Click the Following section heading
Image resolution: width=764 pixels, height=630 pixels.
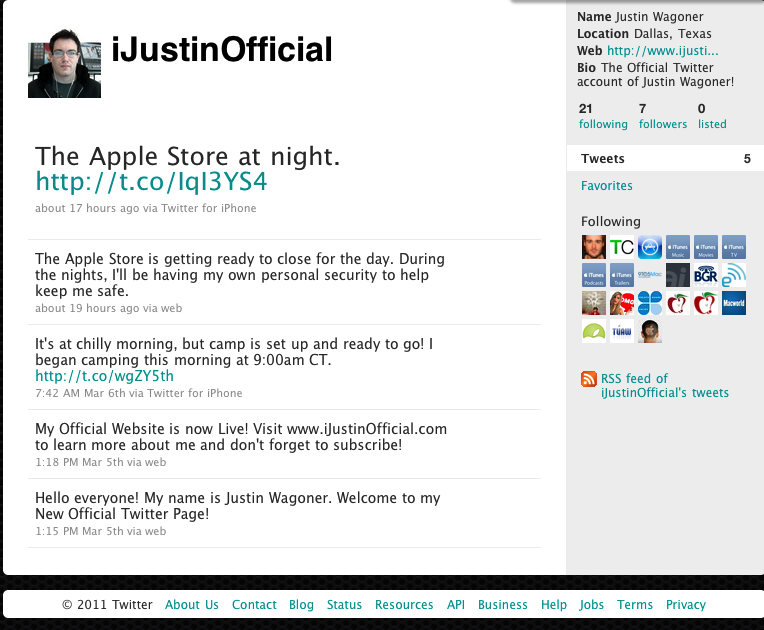pyautogui.click(x=611, y=222)
